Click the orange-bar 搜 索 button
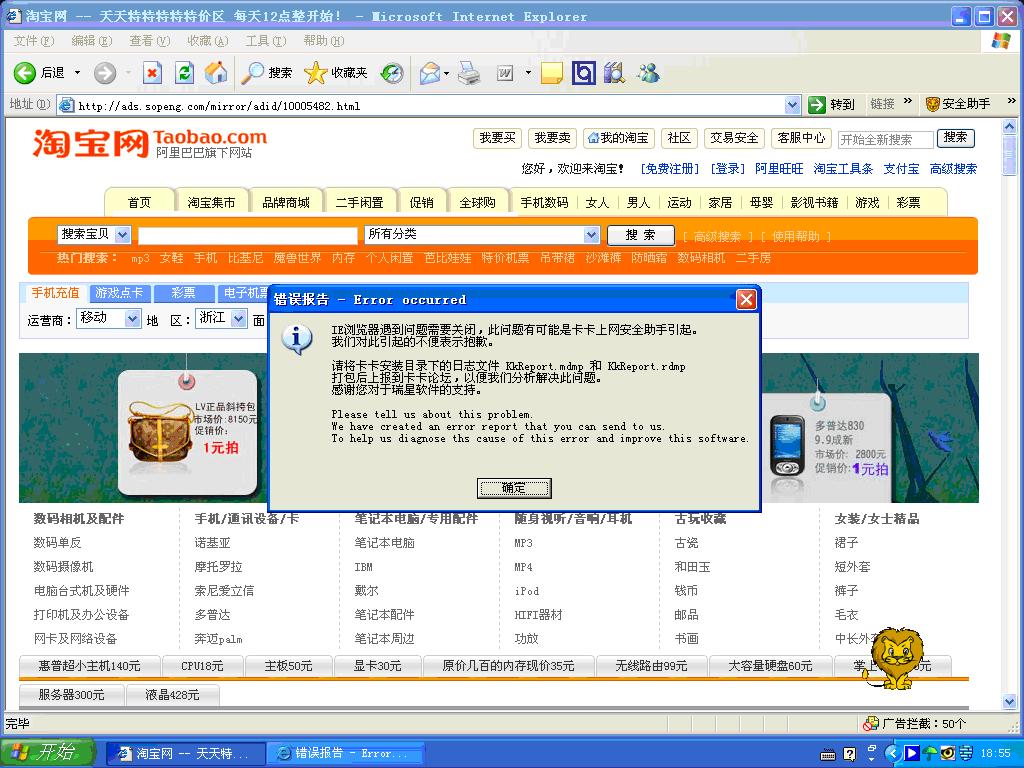1024x768 pixels. [640, 235]
